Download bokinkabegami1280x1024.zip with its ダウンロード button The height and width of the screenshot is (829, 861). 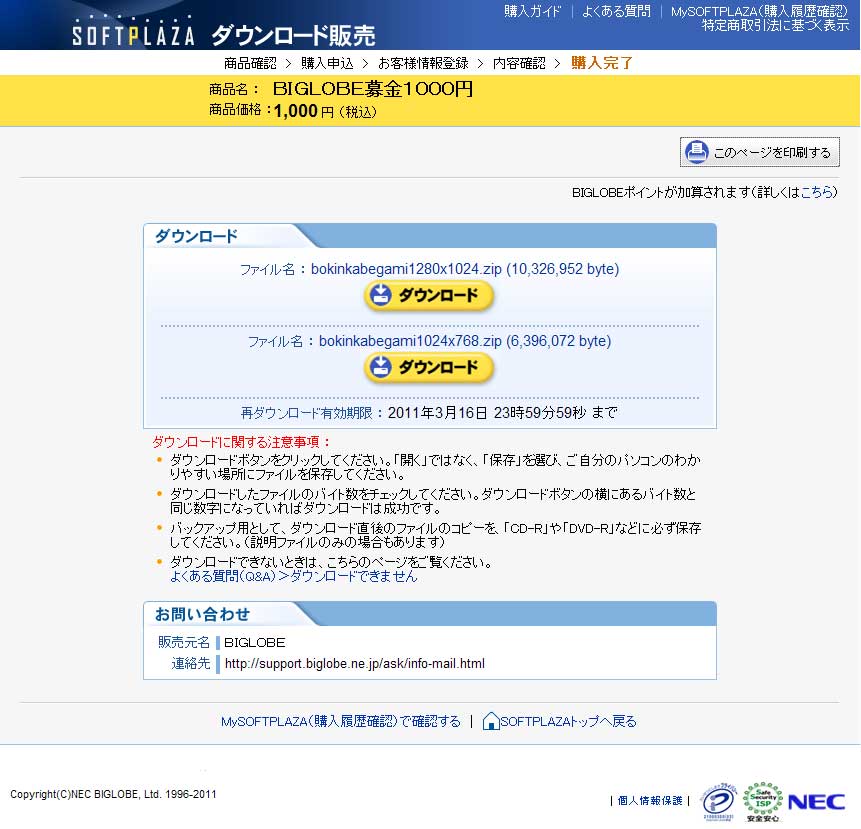(x=429, y=295)
